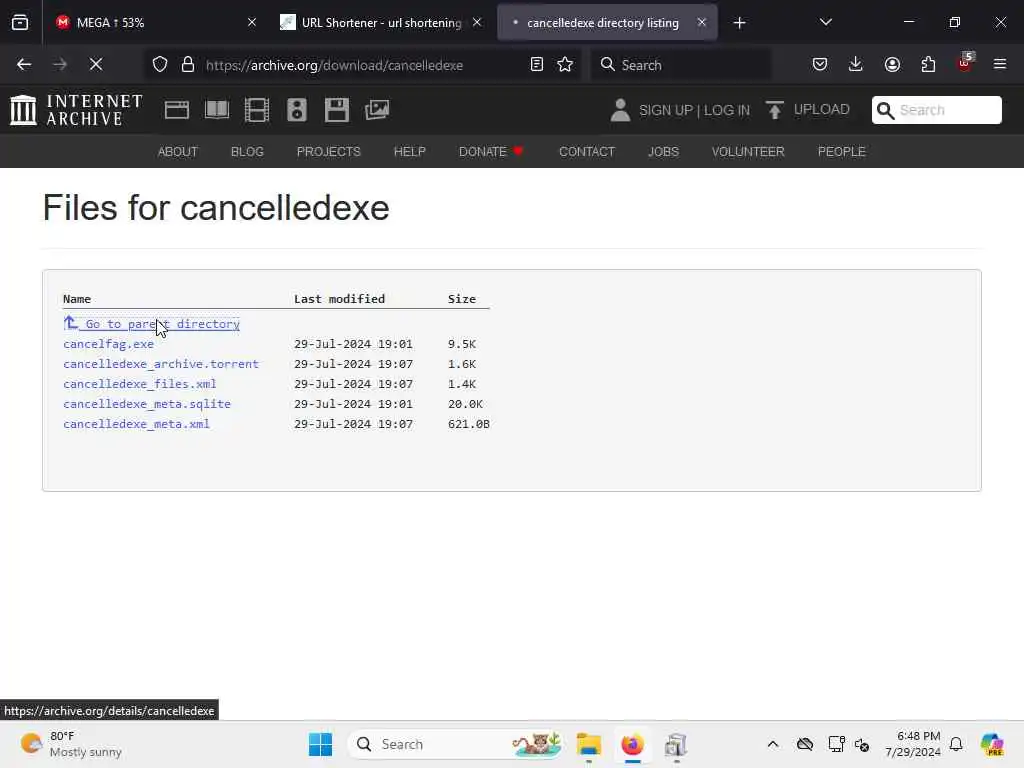1024x768 pixels.
Task: Switch to the MEGA 53% tab
Action: [155, 22]
